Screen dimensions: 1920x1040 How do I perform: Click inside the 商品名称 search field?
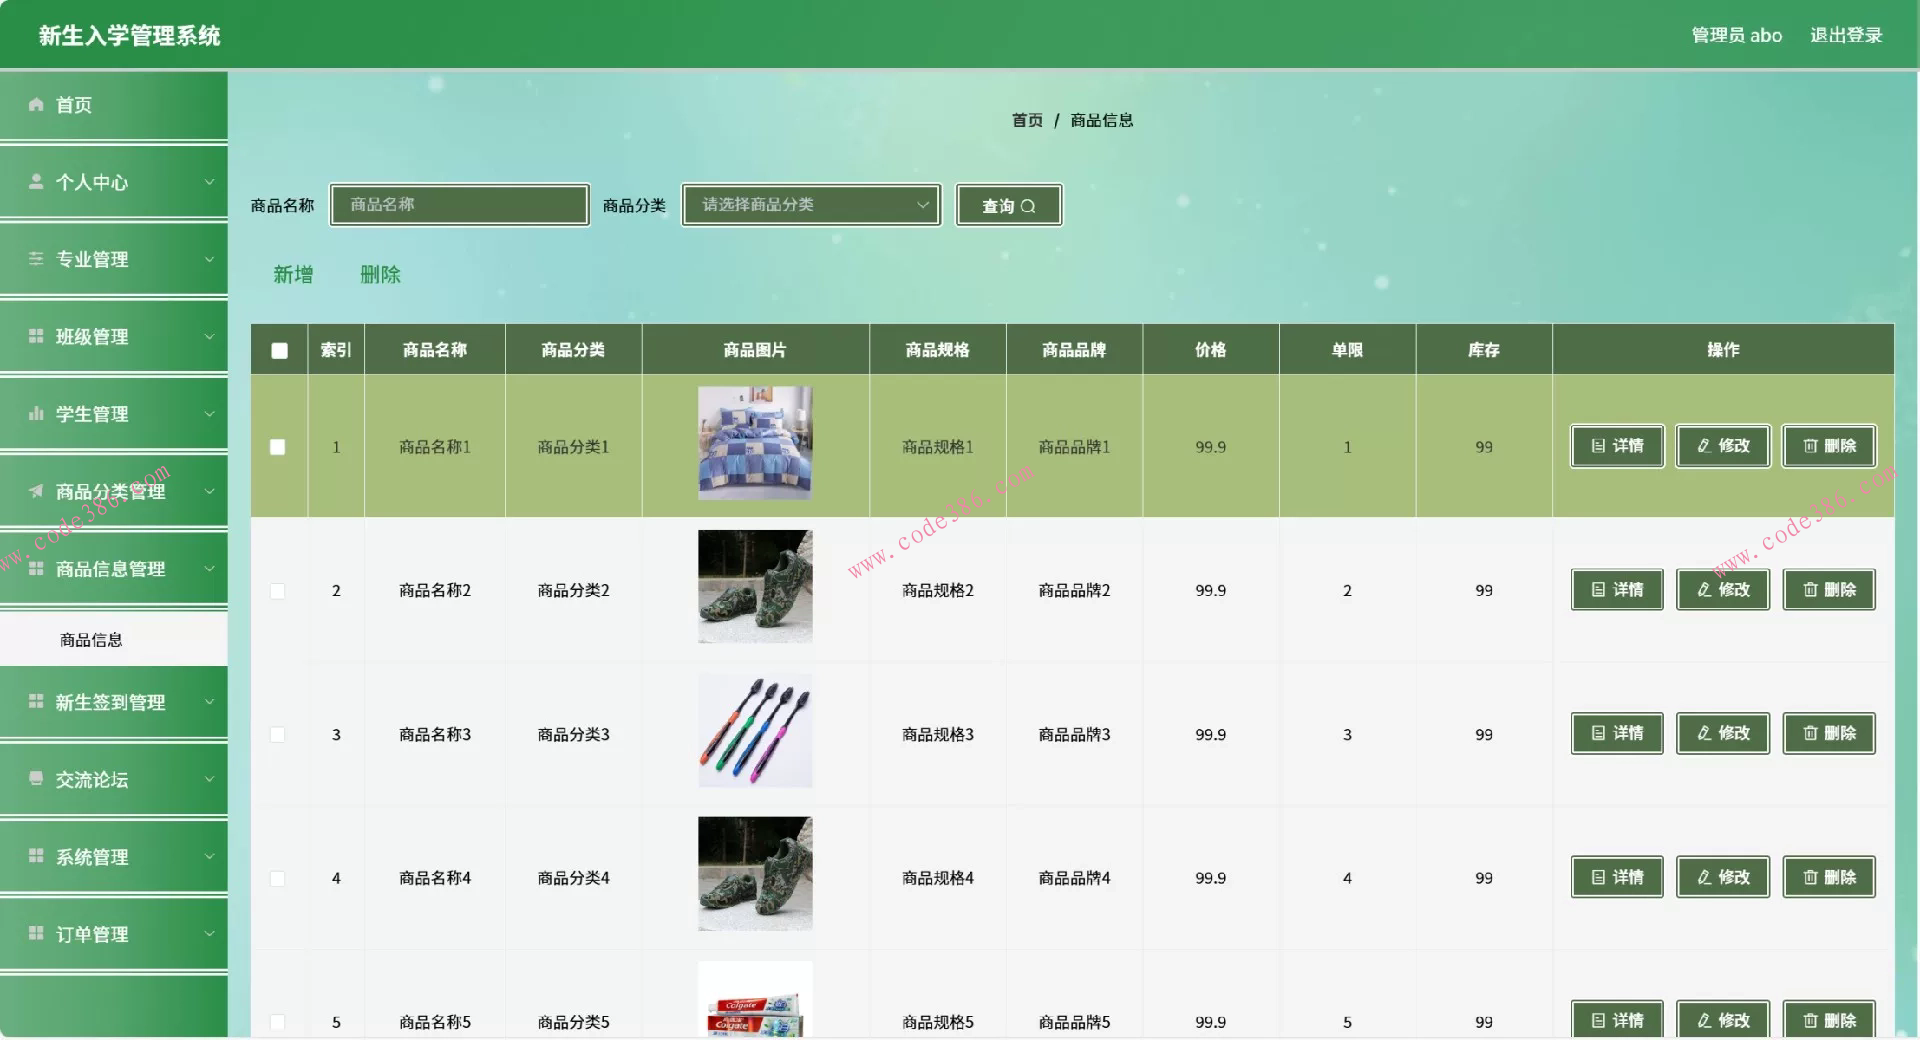click(459, 205)
